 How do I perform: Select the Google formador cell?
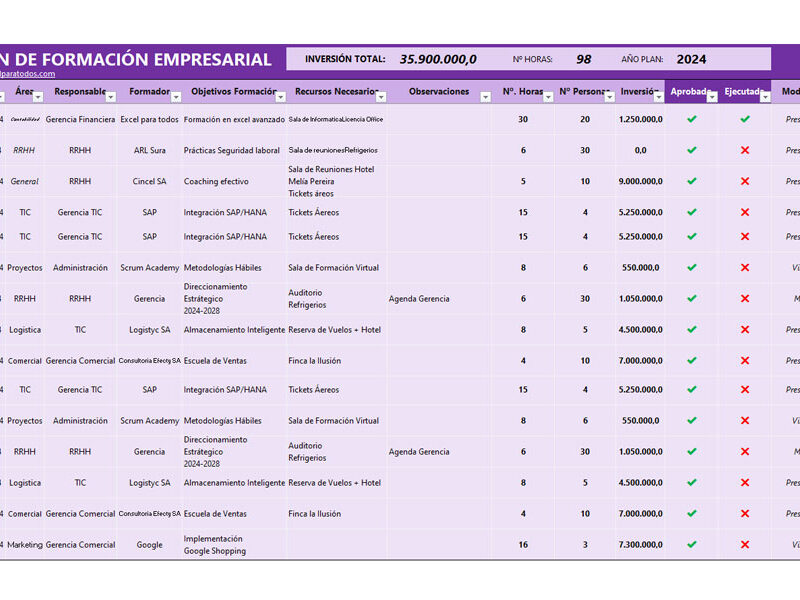(149, 545)
